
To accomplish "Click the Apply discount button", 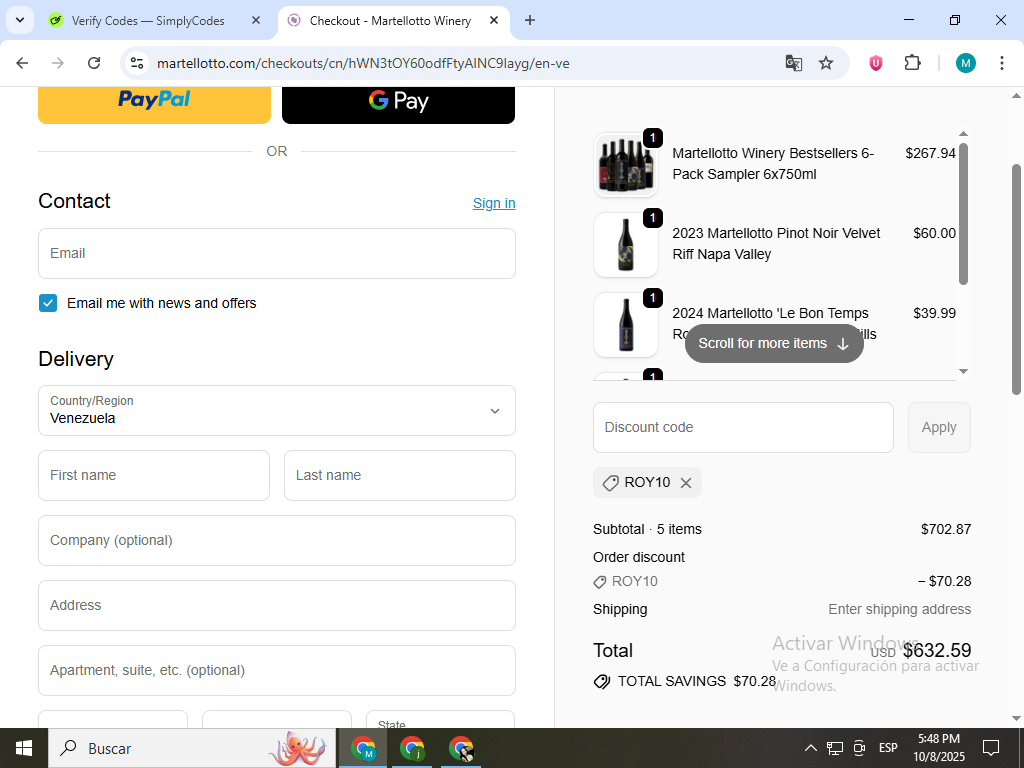I will 938,427.
